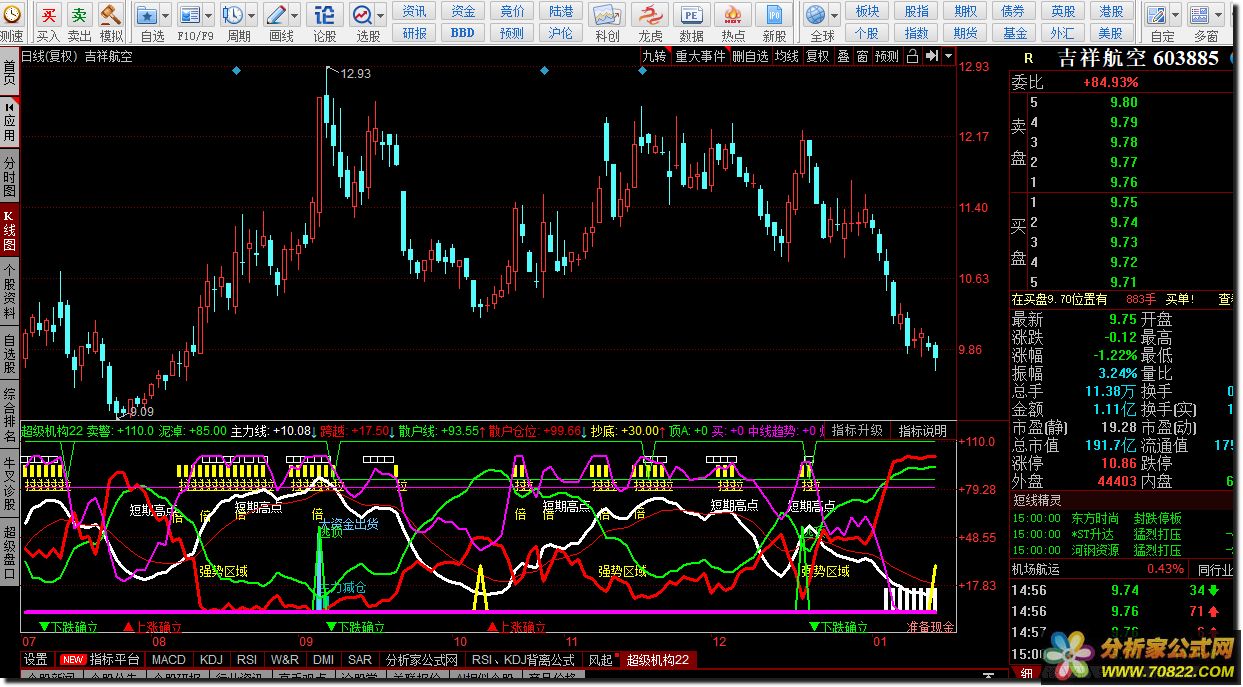Click the BBD button
1243x687 pixels.
coord(463,33)
